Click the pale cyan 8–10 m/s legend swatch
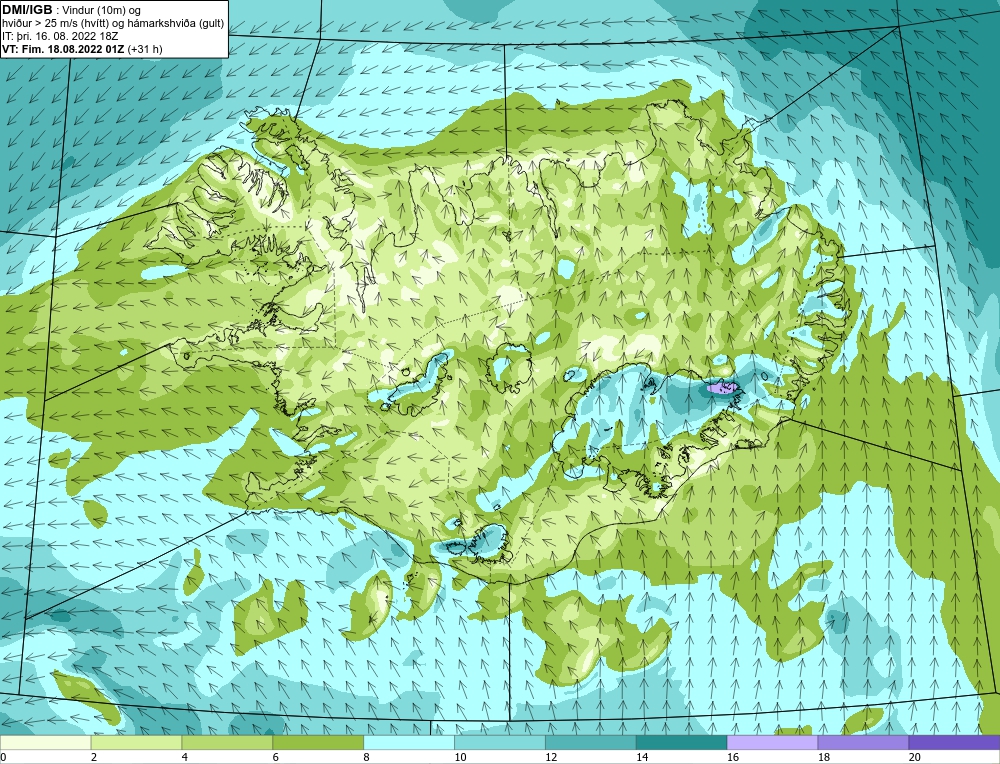 [409, 742]
